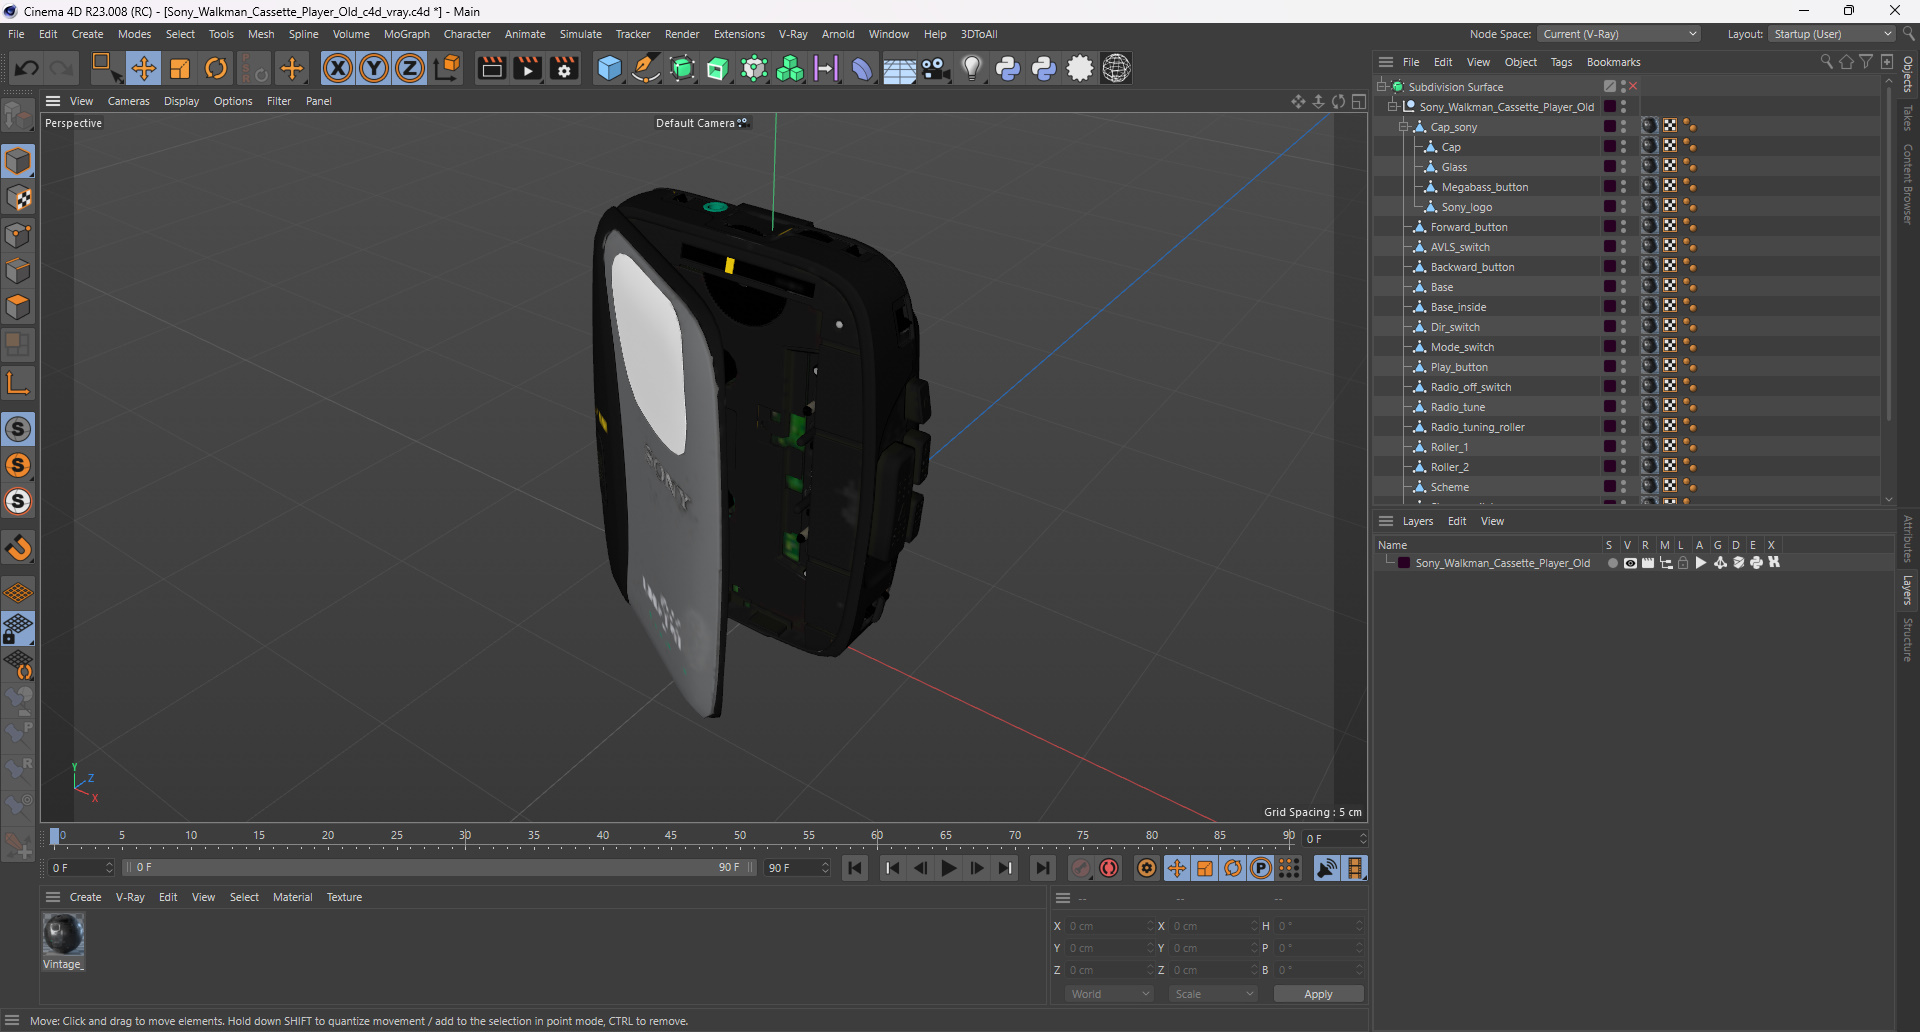The width and height of the screenshot is (1920, 1032).
Task: Click the globe web icon in toolbar
Action: click(x=1116, y=68)
